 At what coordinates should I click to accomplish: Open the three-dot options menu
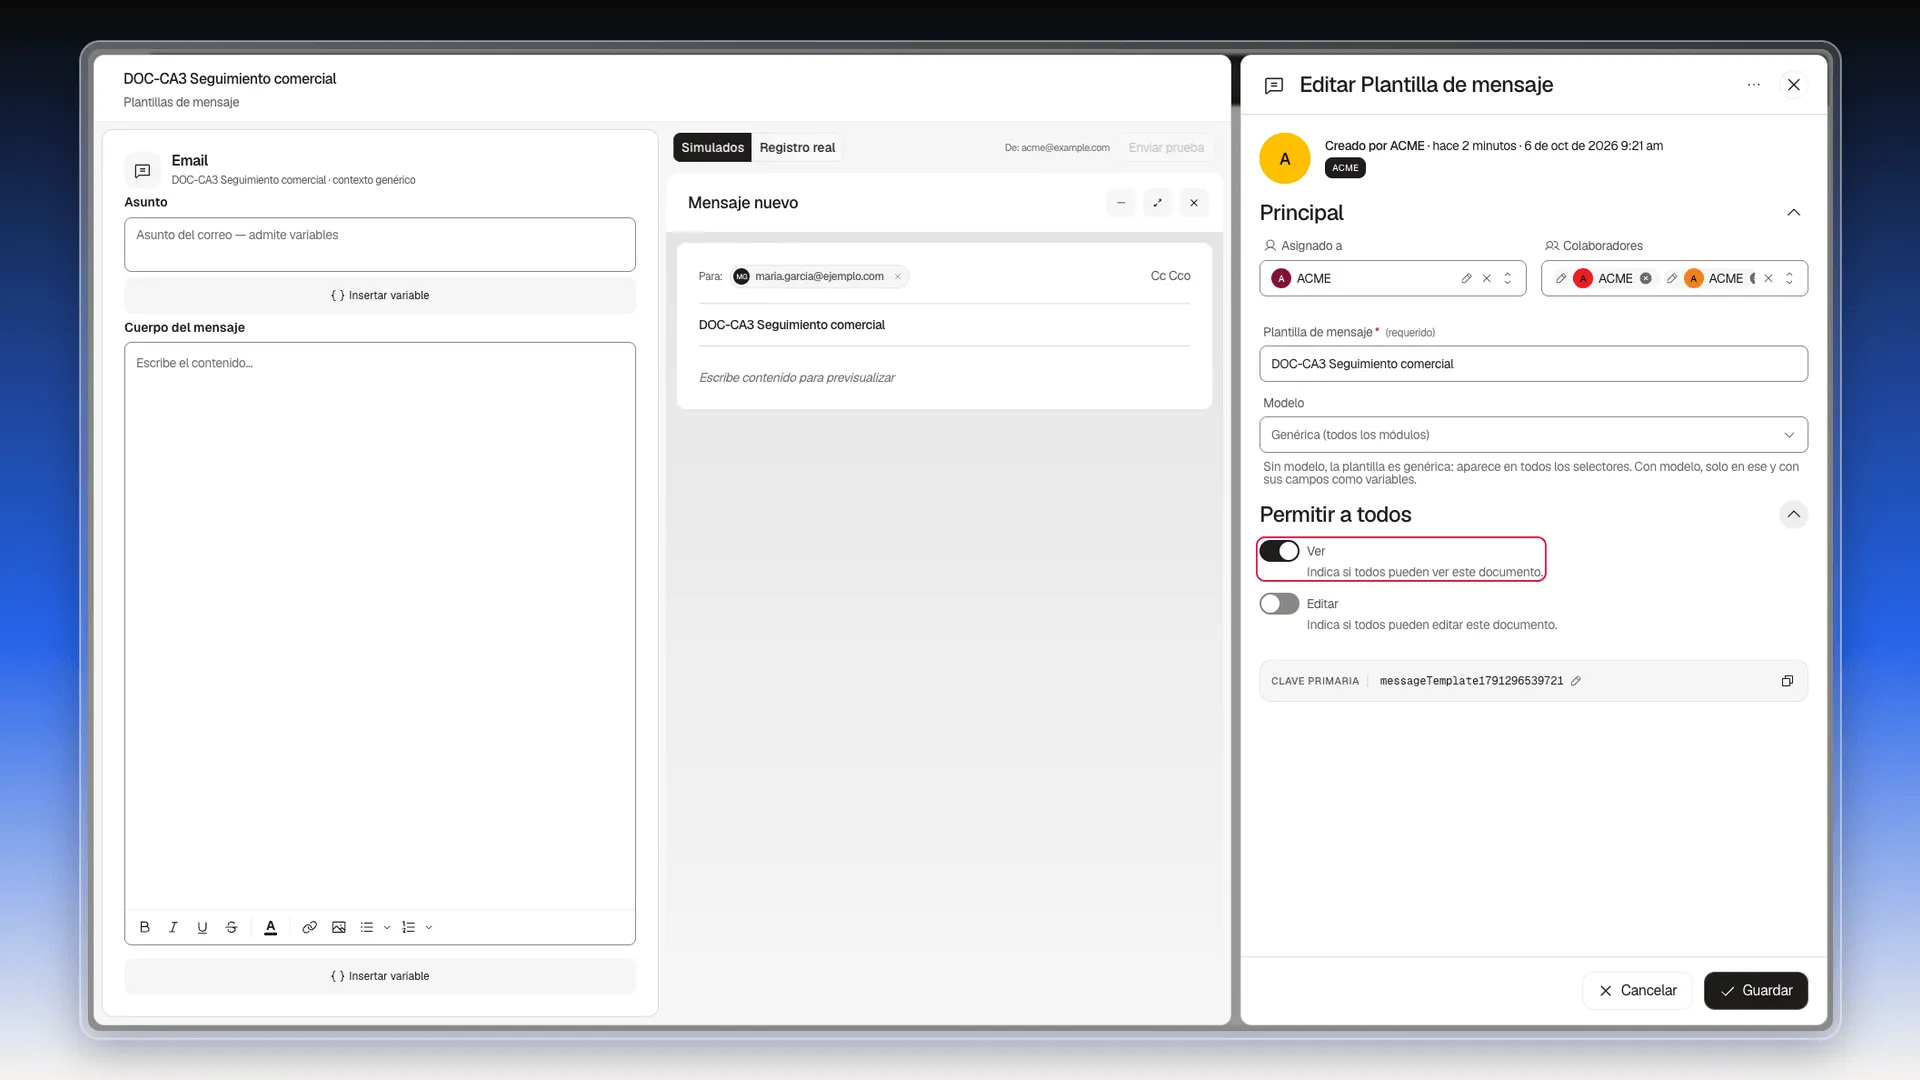coord(1754,85)
